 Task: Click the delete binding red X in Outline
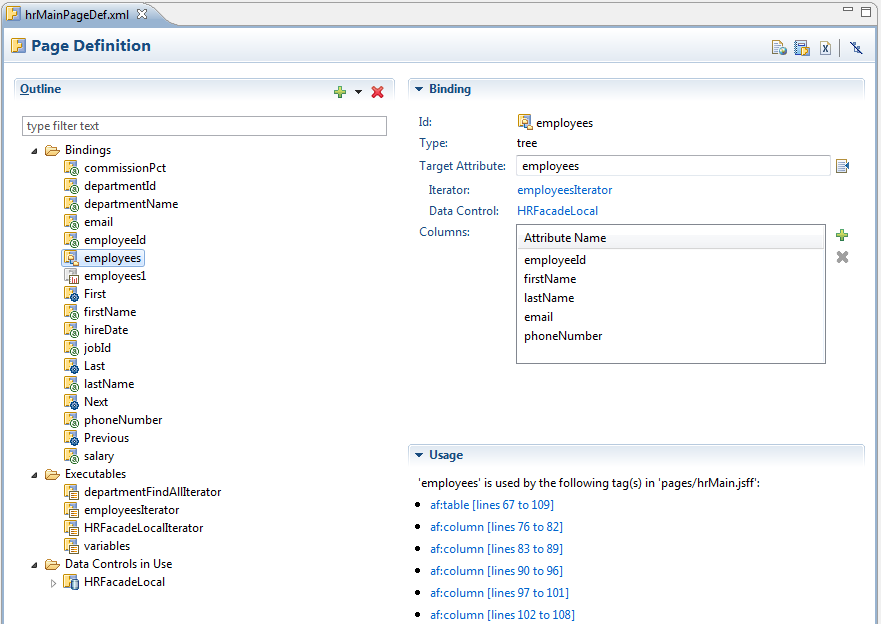[377, 91]
